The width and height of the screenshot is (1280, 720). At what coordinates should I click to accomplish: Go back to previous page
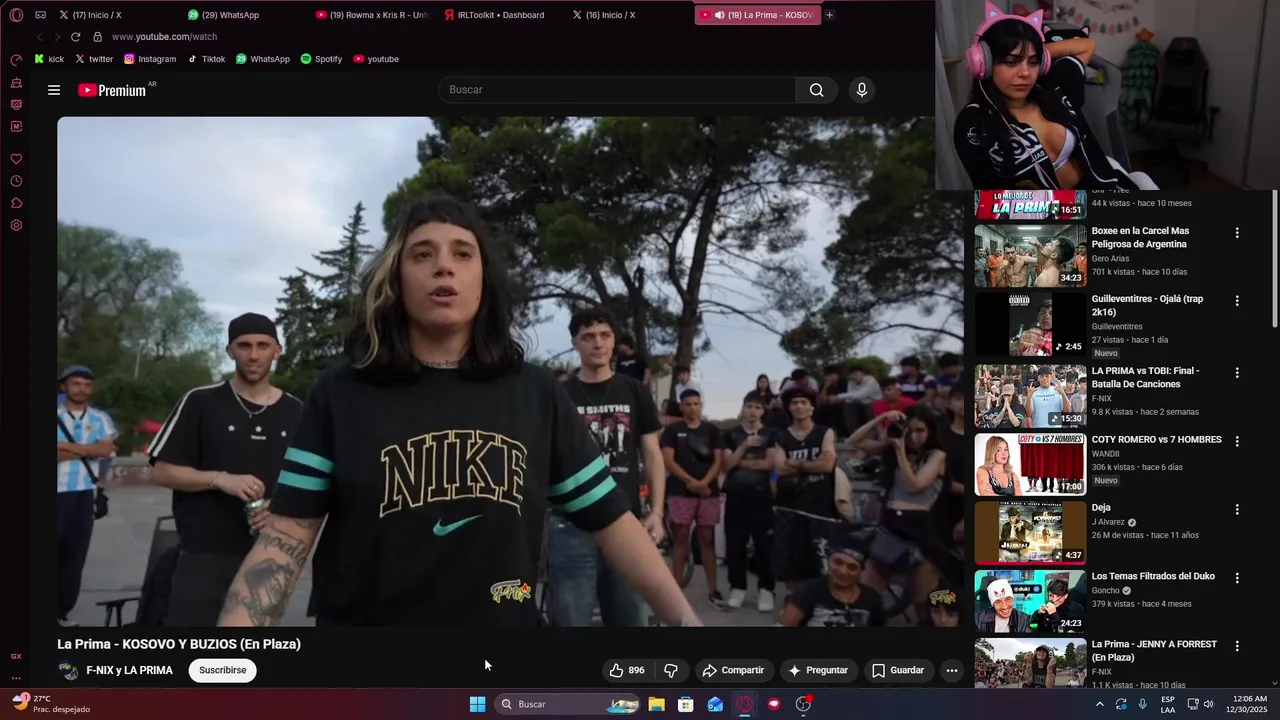(x=40, y=37)
